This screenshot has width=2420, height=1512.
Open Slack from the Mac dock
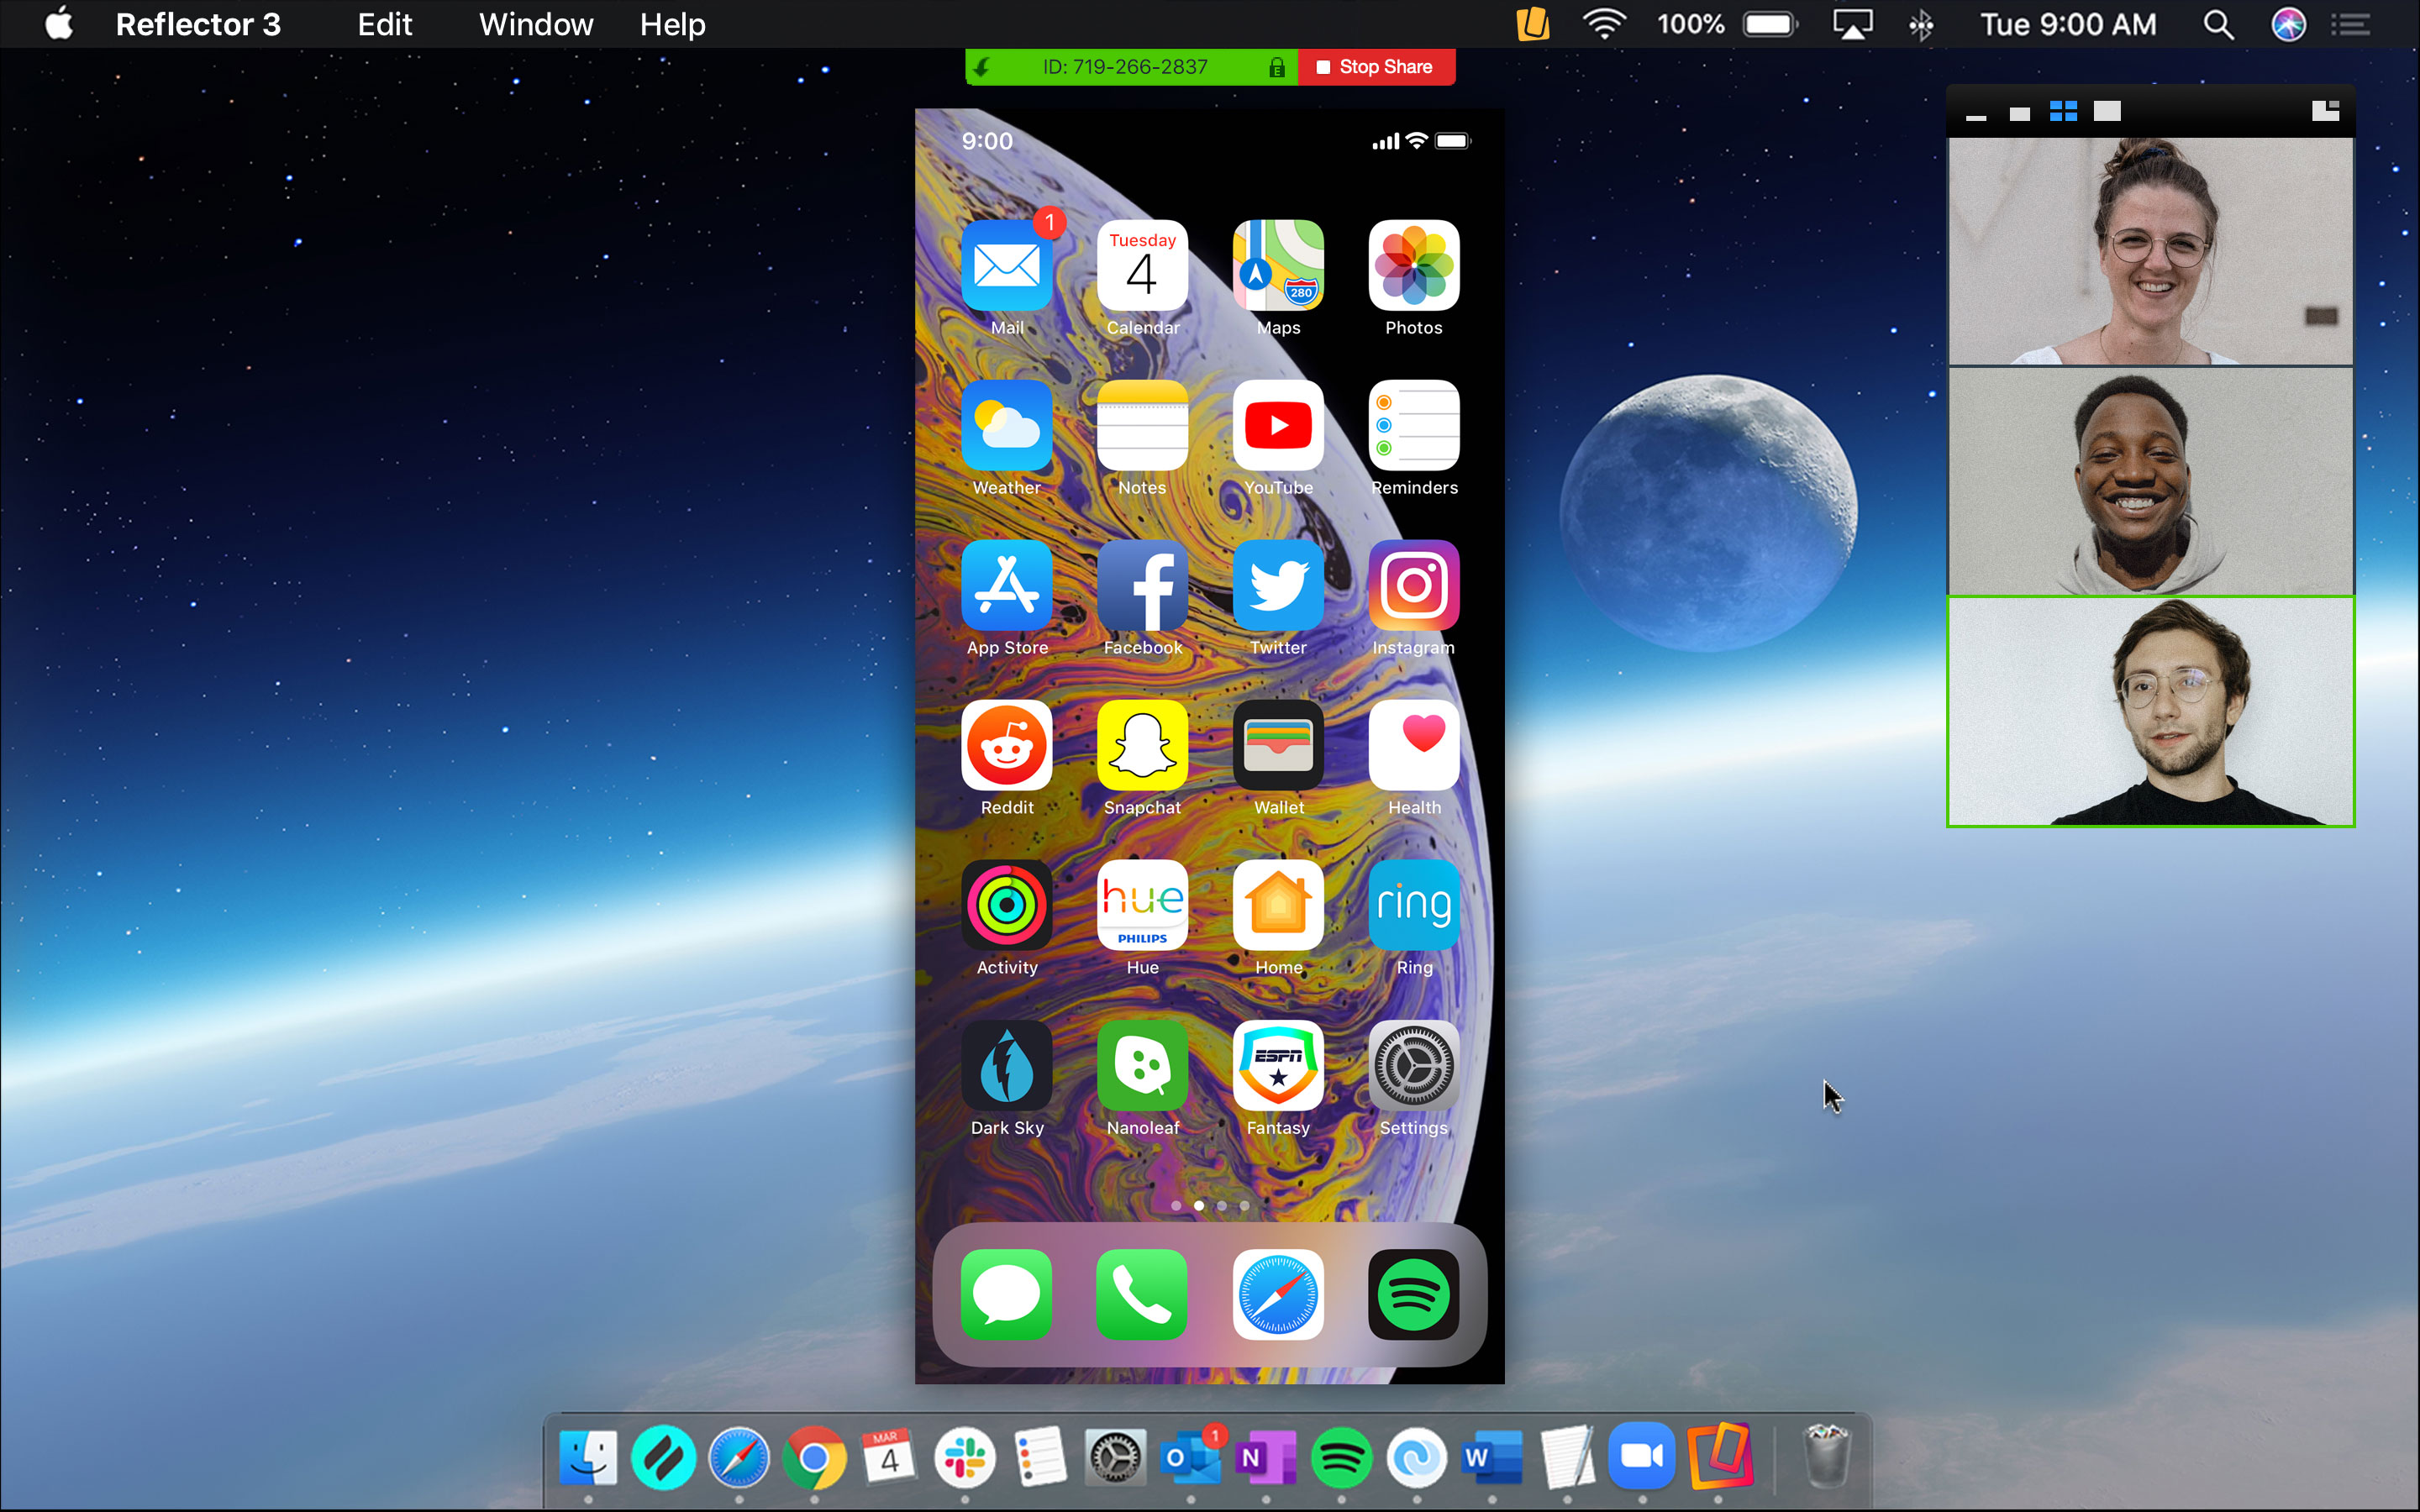tap(965, 1458)
